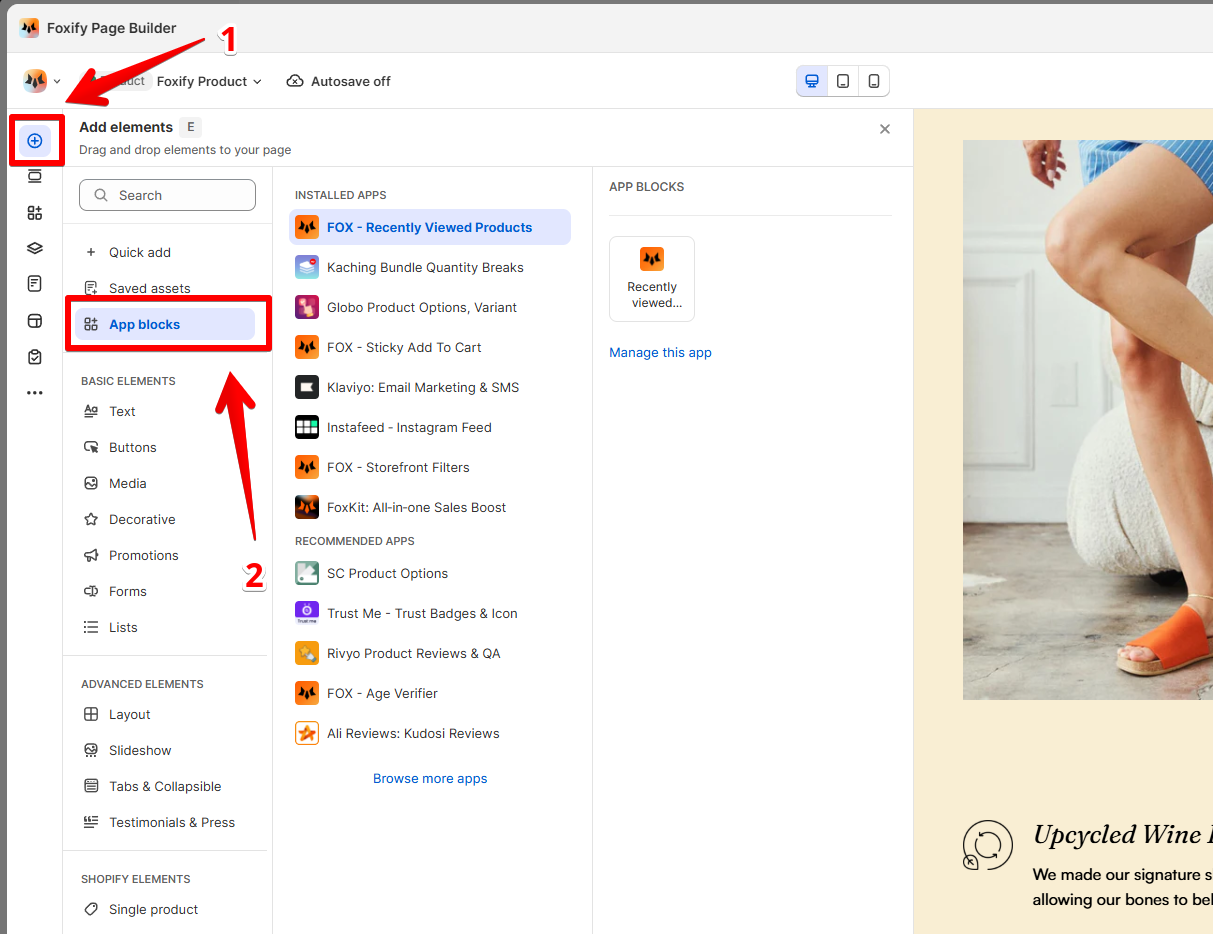Open Saved assets
The height and width of the screenshot is (934, 1213).
click(165, 288)
